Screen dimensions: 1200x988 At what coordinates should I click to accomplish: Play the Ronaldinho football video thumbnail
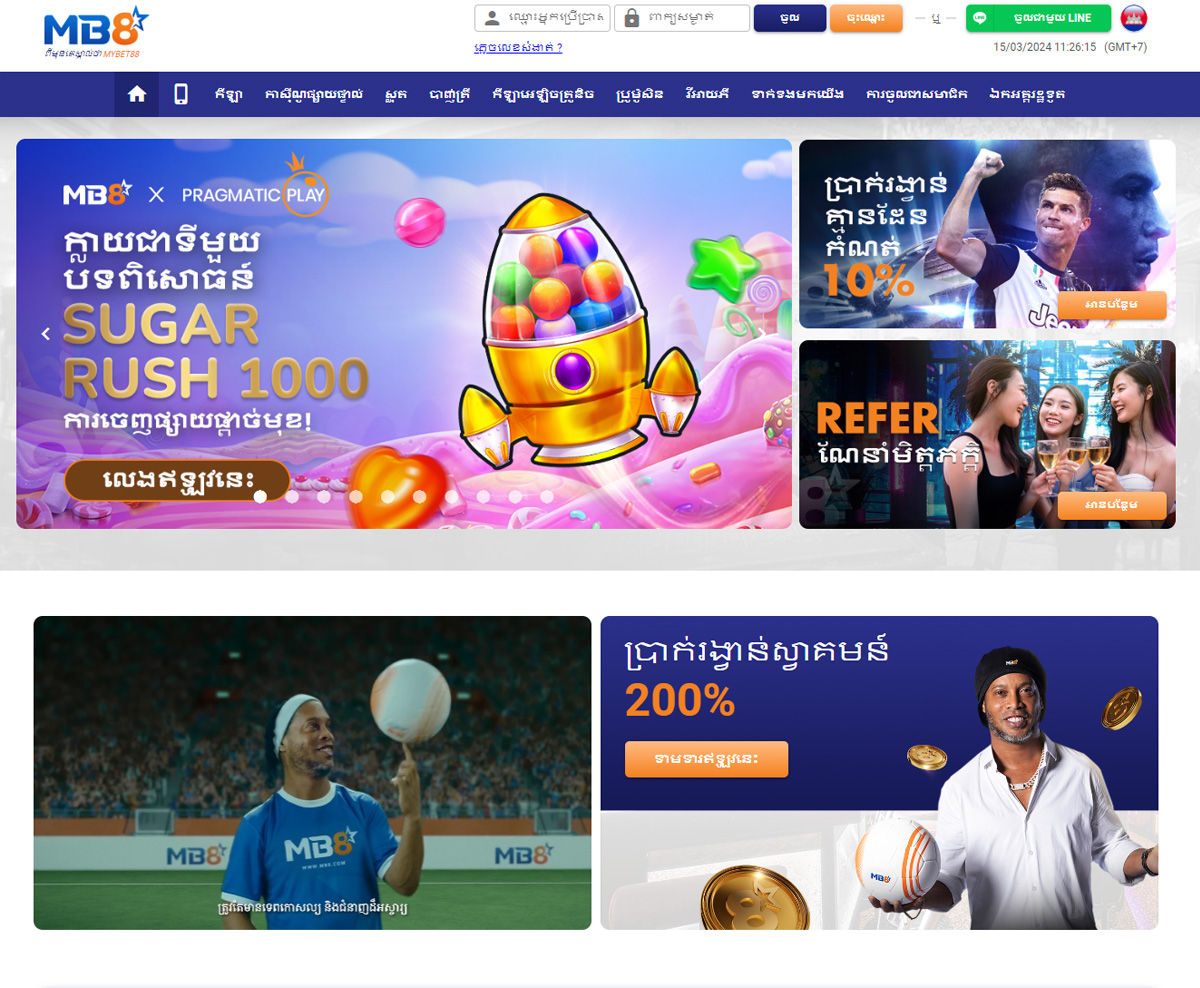point(312,773)
